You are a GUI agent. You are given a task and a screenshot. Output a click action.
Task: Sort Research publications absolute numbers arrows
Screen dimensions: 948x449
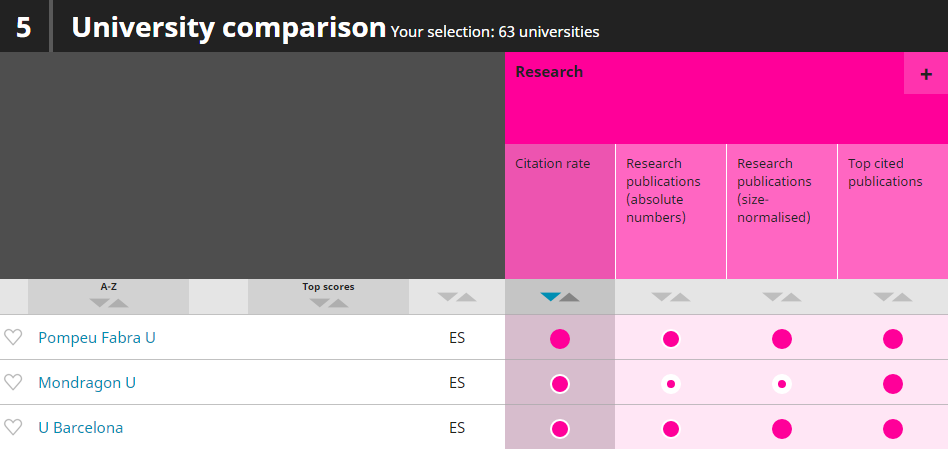tap(670, 297)
